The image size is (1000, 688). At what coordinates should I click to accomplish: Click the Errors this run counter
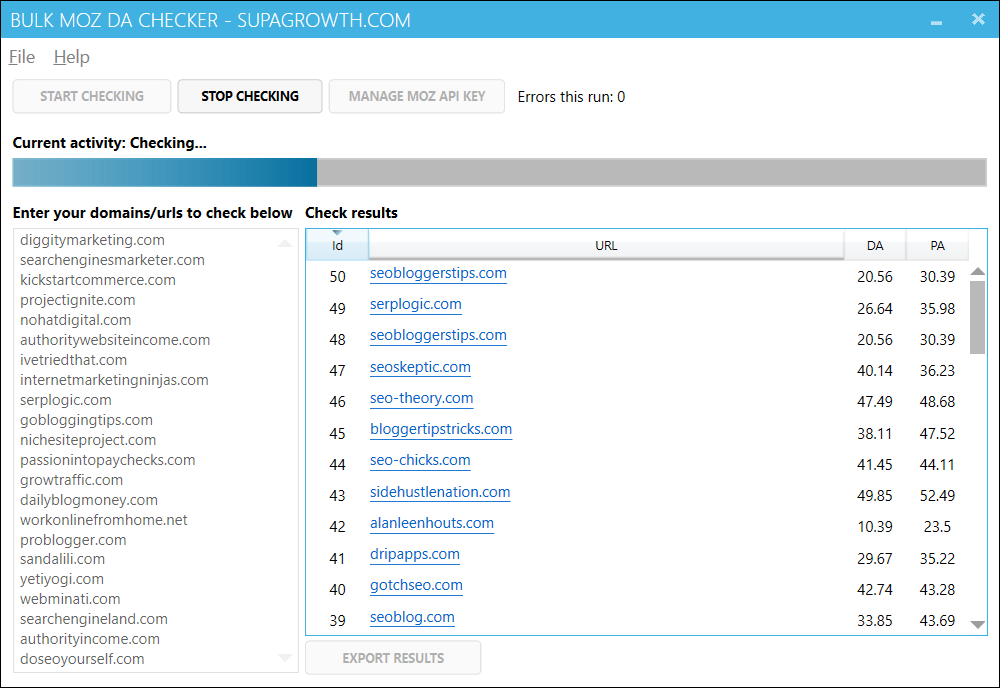pyautogui.click(x=571, y=97)
